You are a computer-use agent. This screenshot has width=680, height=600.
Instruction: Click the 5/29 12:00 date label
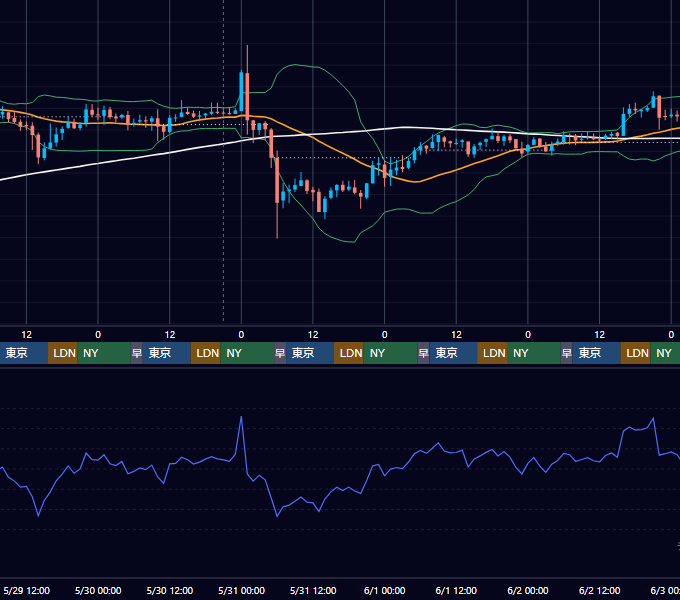(x=26, y=590)
